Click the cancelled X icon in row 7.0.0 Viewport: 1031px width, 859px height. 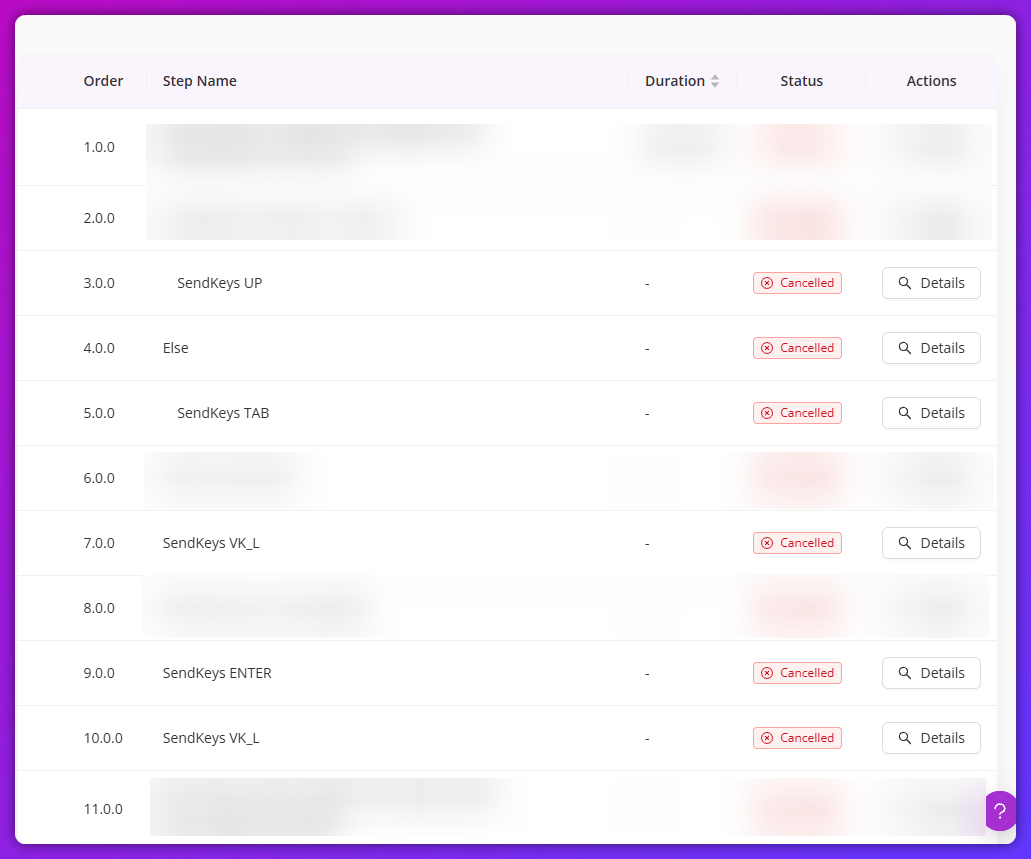click(767, 543)
